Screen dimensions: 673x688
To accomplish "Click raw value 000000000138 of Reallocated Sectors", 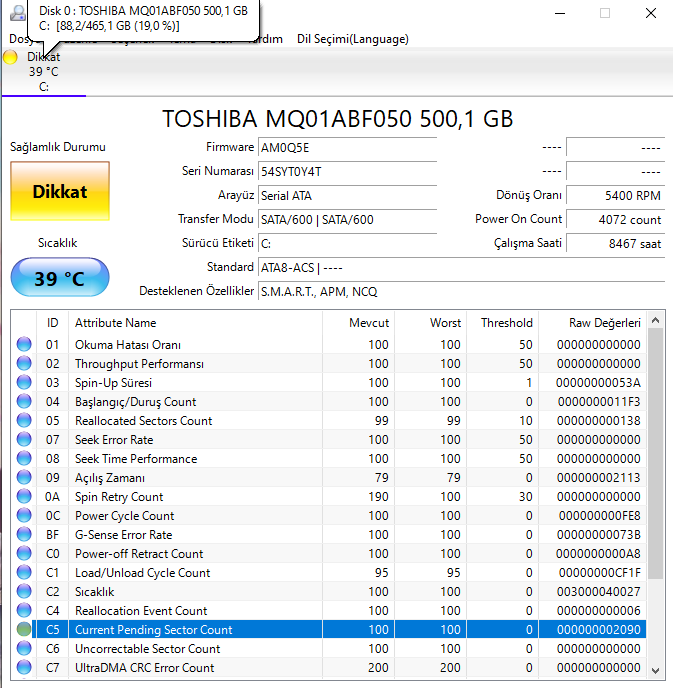I will 598,421.
